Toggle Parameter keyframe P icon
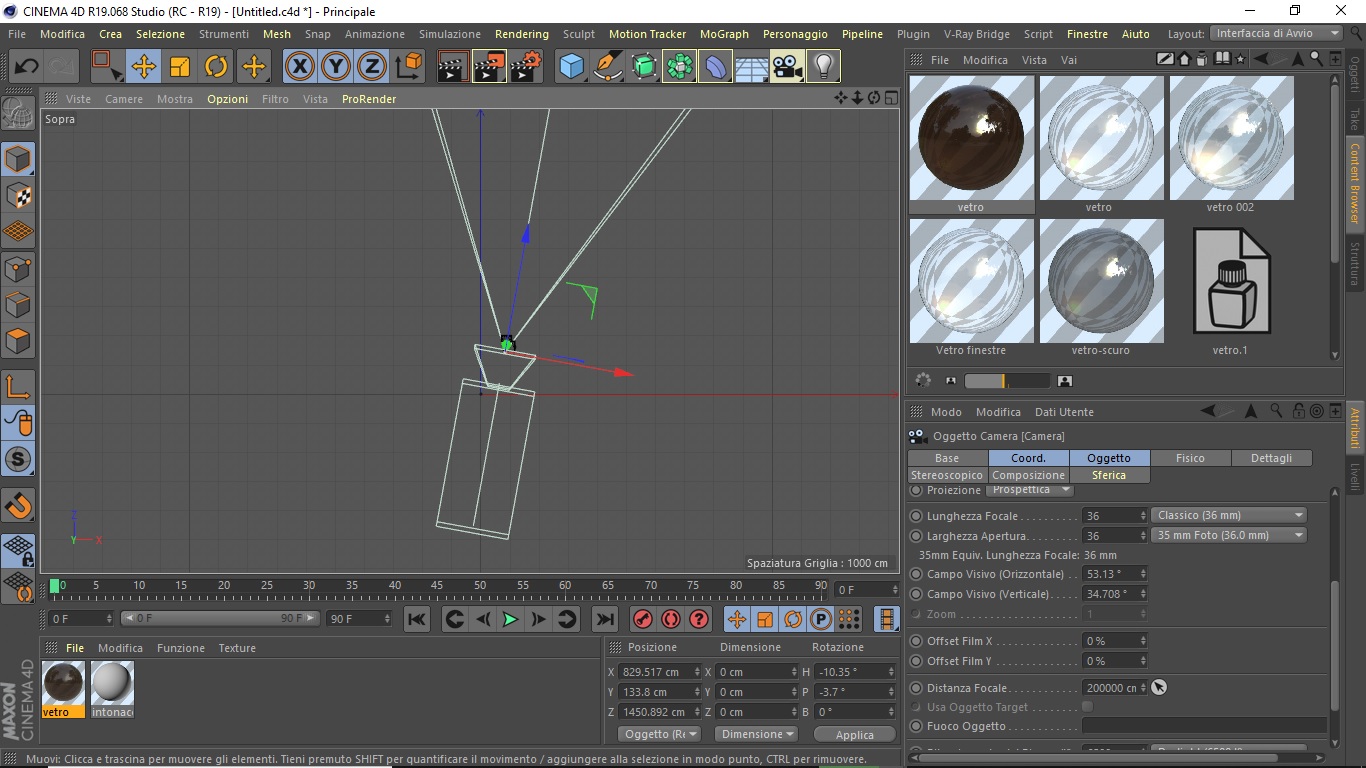The image size is (1366, 768). [821, 619]
